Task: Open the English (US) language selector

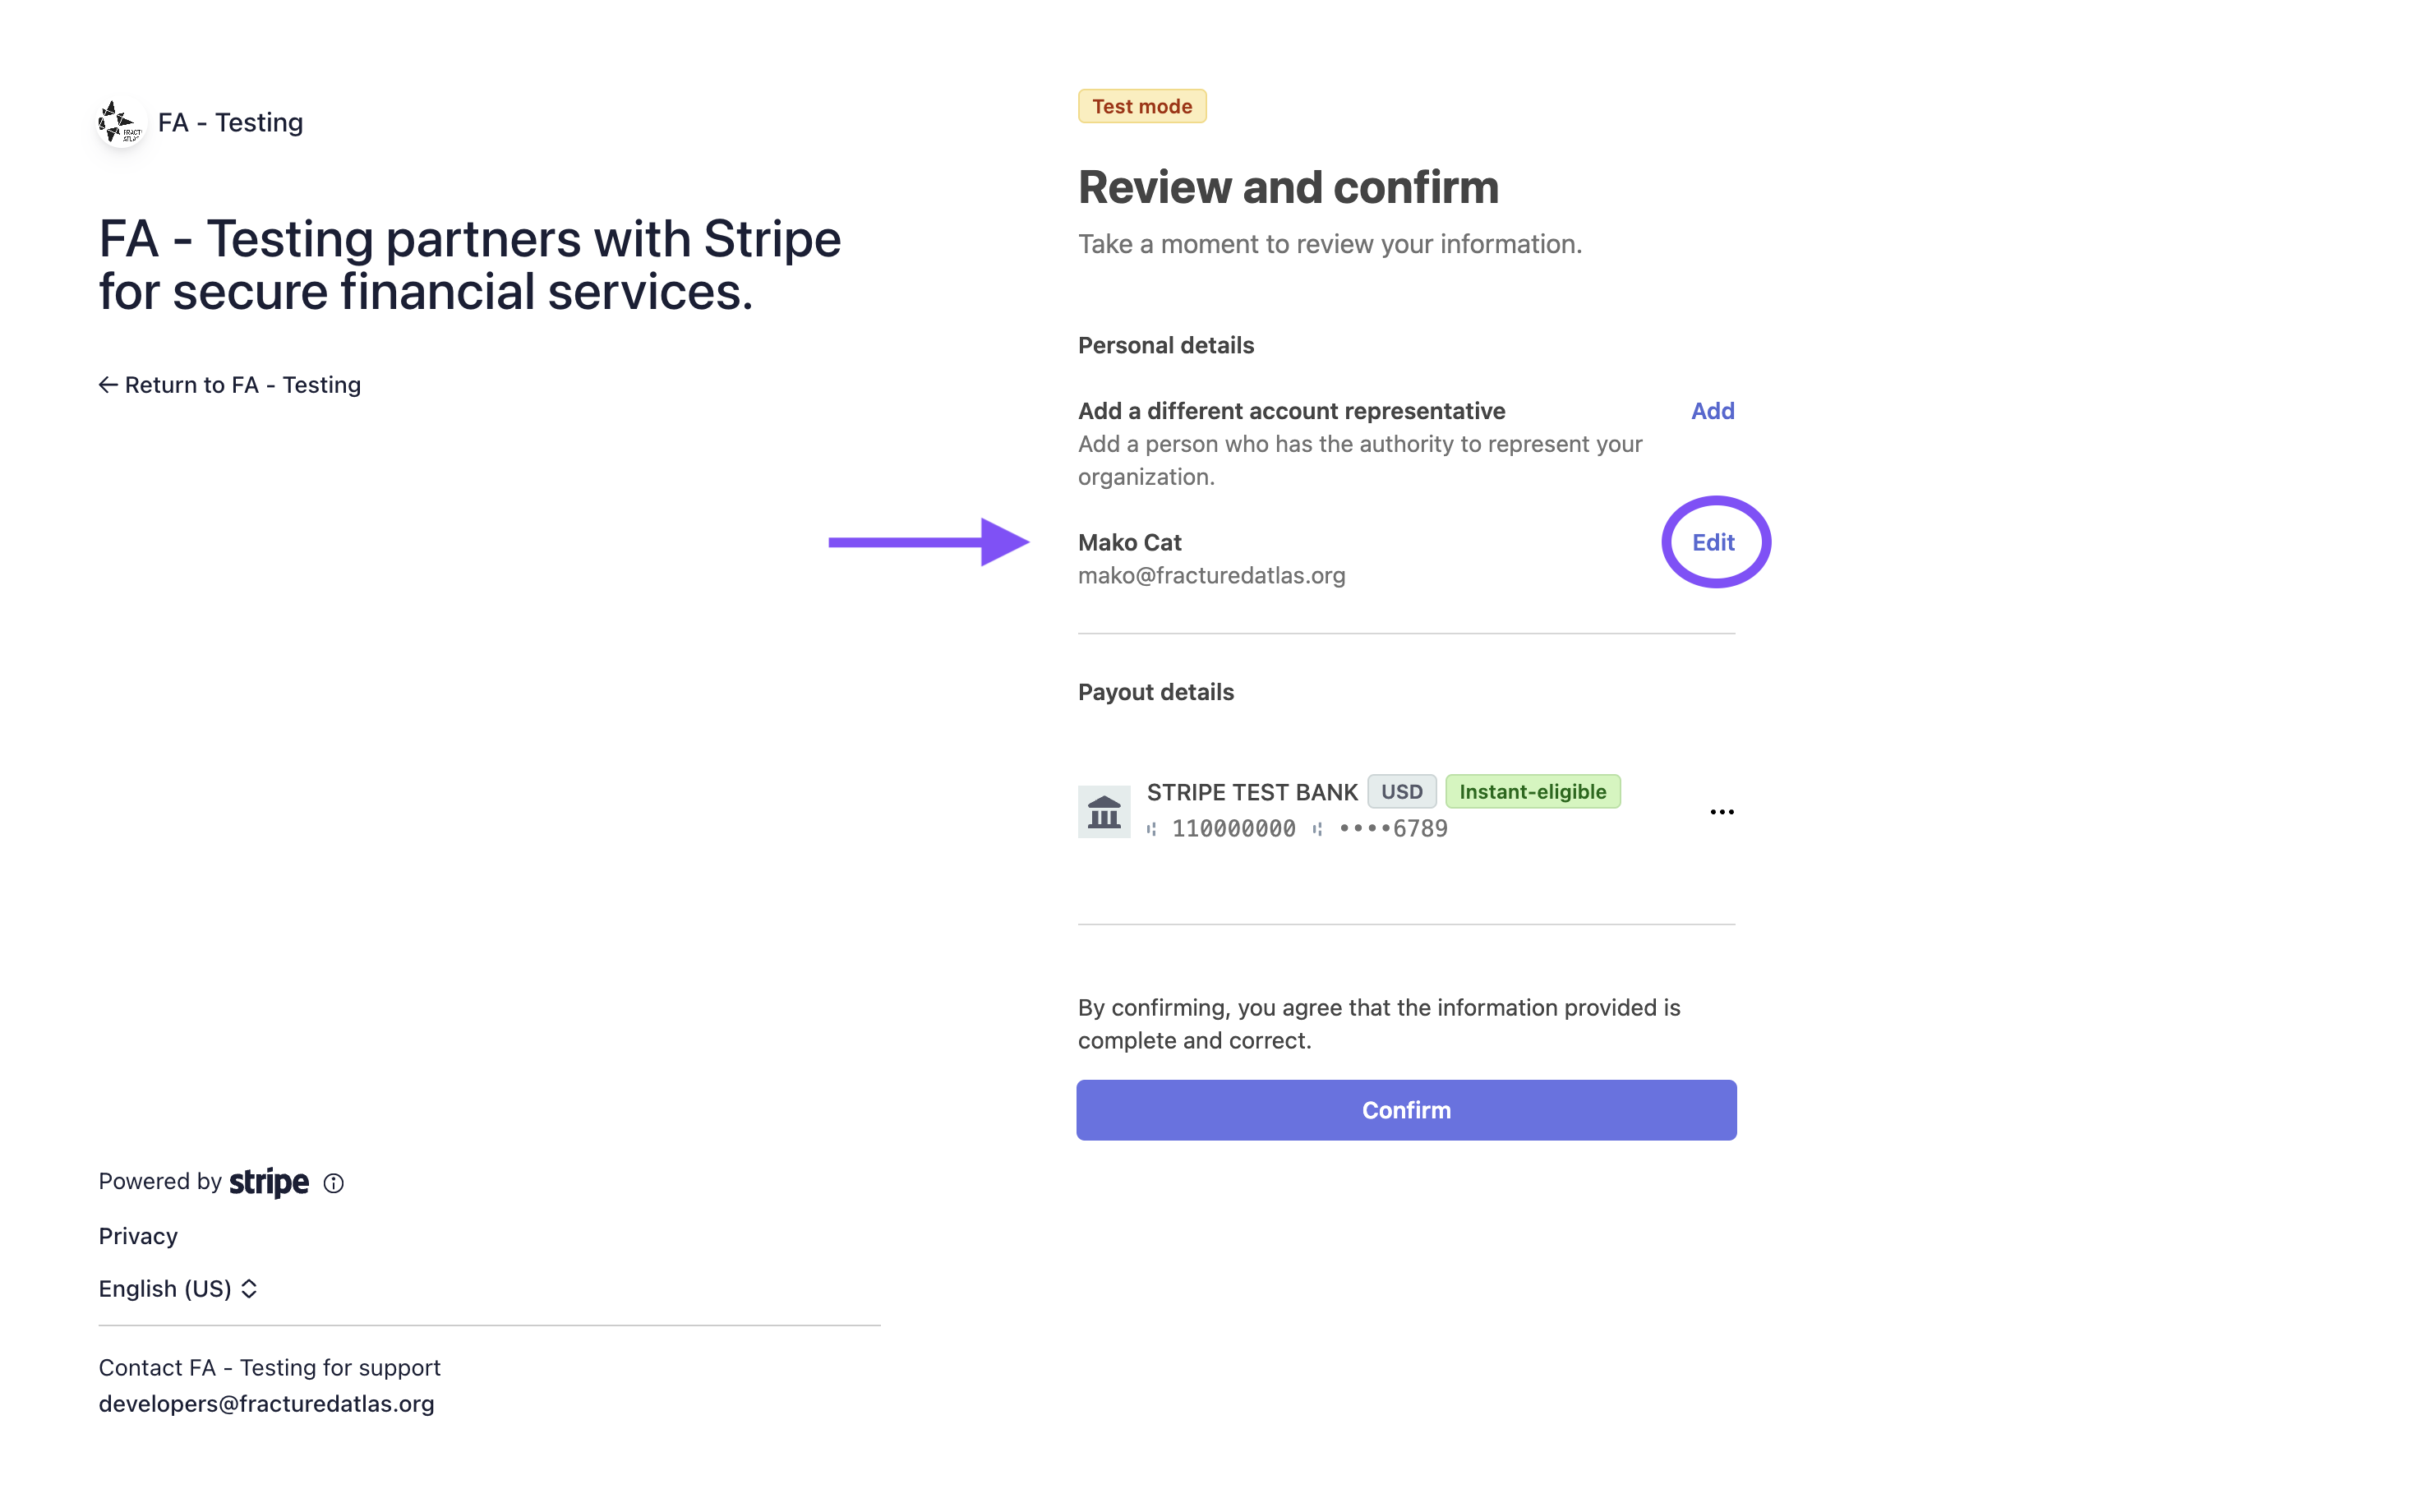Action: point(178,1288)
